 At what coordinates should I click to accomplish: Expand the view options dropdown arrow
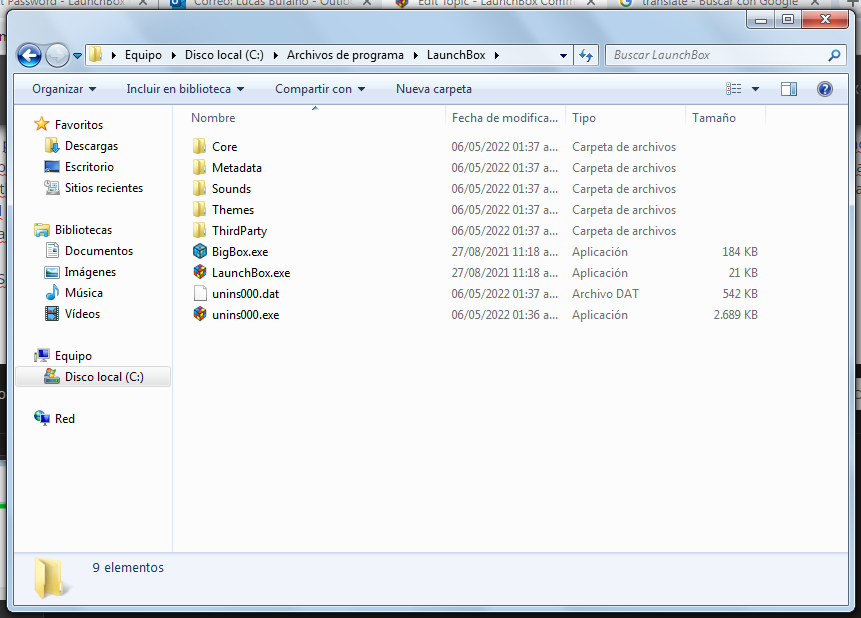tap(756, 89)
